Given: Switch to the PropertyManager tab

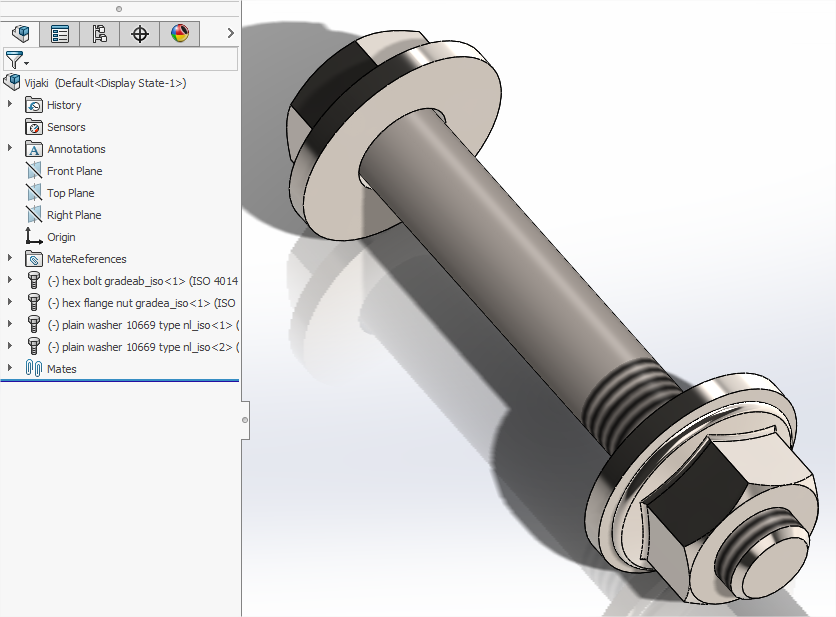Looking at the screenshot, I should (x=60, y=34).
